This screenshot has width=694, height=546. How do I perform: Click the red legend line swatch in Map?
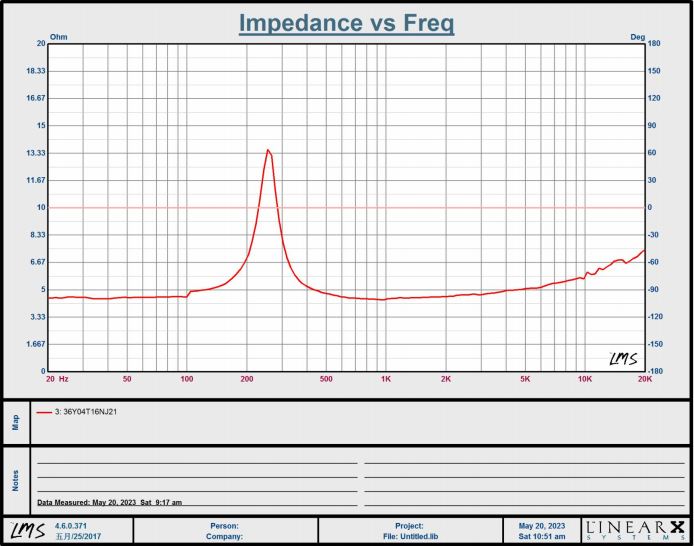click(44, 412)
